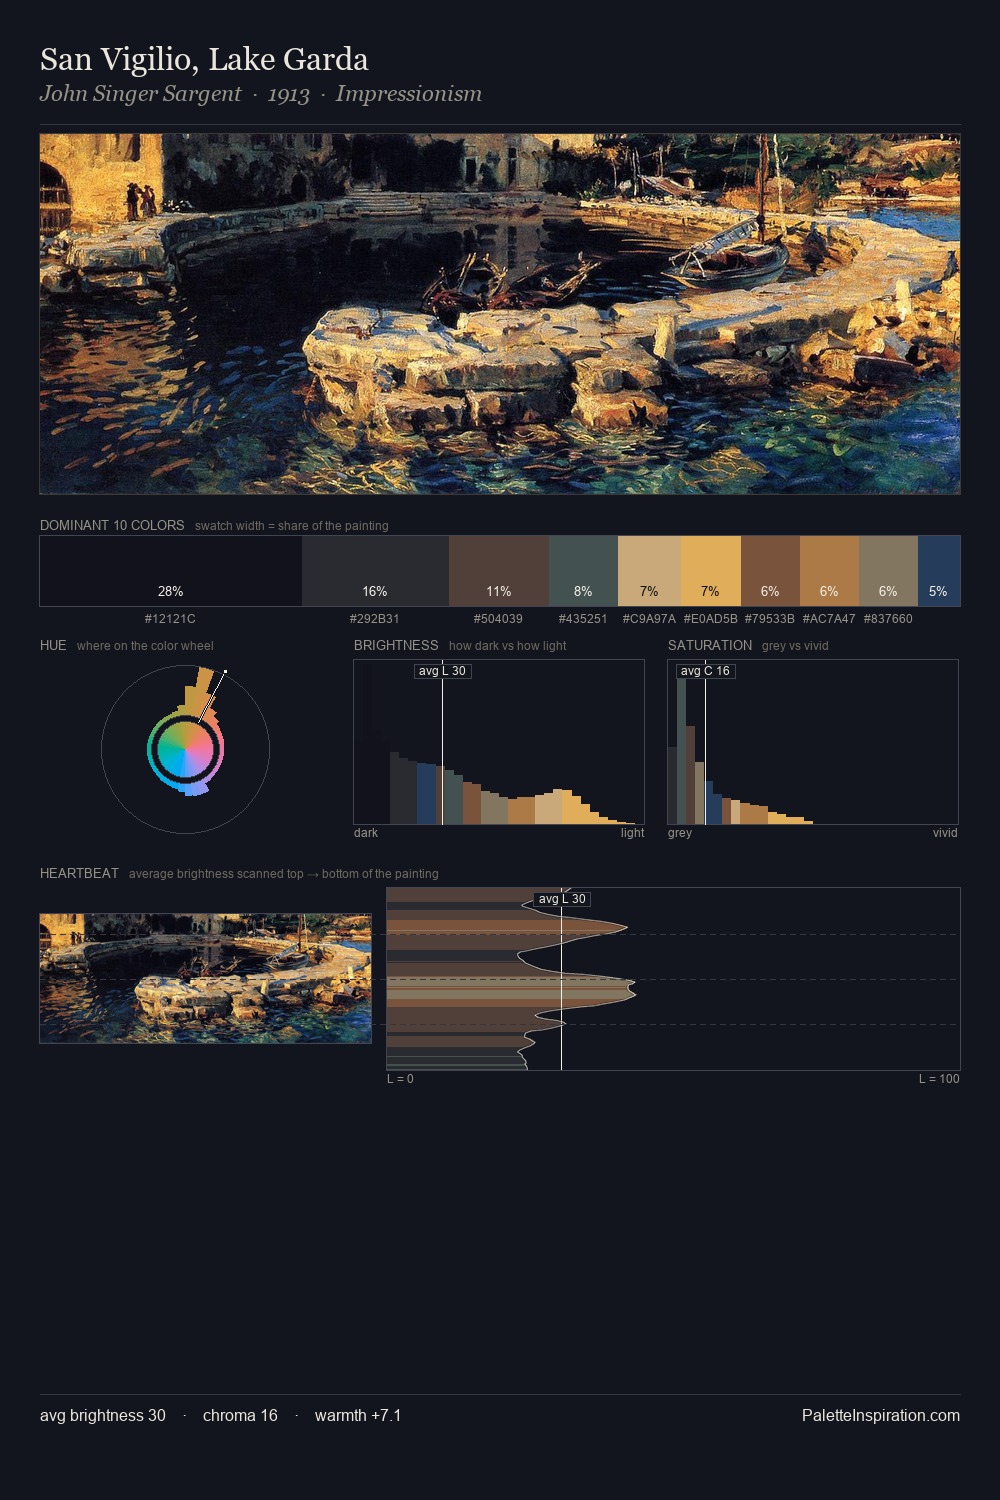1000x1500 pixels.
Task: Click the #837660 hex code label
Action: coord(888,619)
